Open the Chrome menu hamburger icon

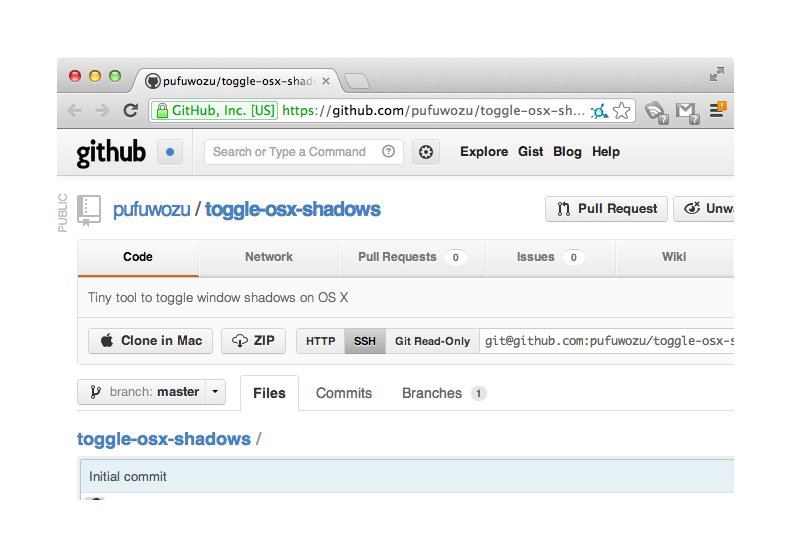(718, 109)
